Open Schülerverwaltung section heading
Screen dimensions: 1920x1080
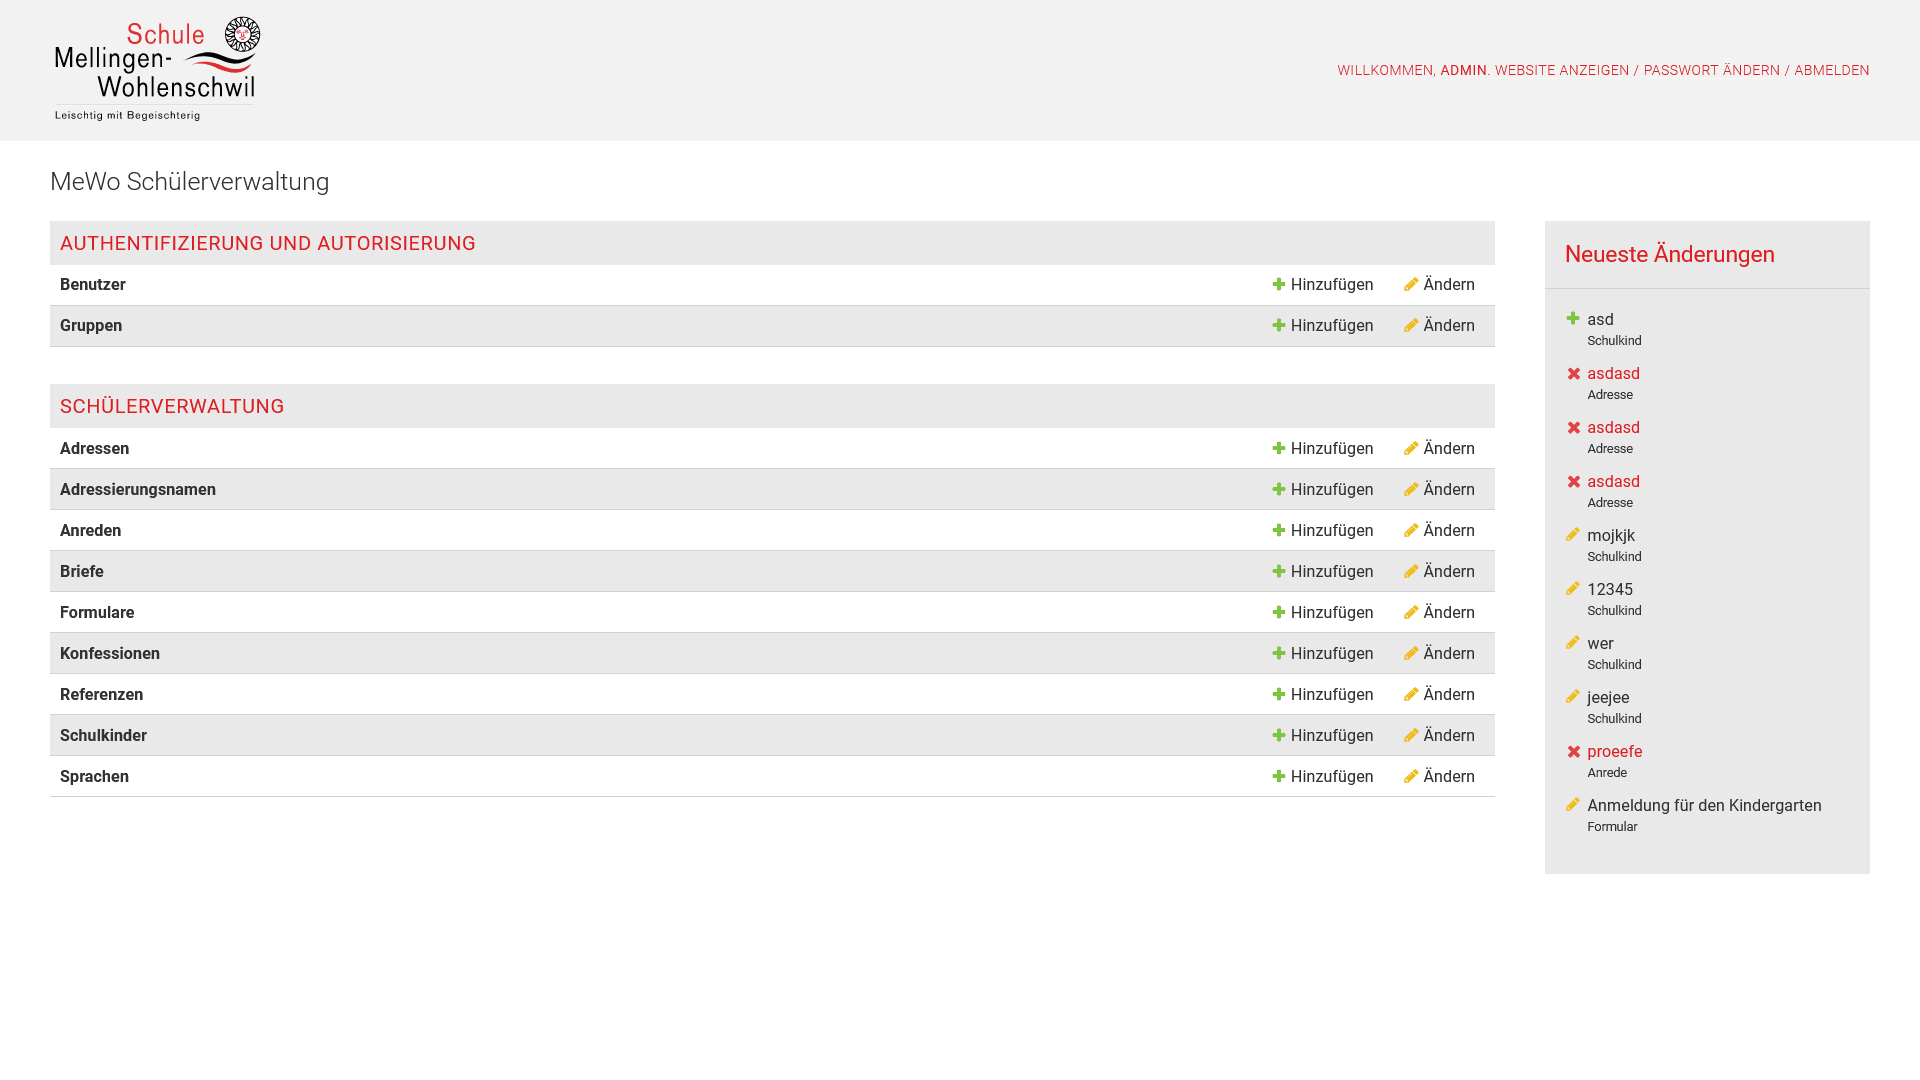[x=172, y=406]
